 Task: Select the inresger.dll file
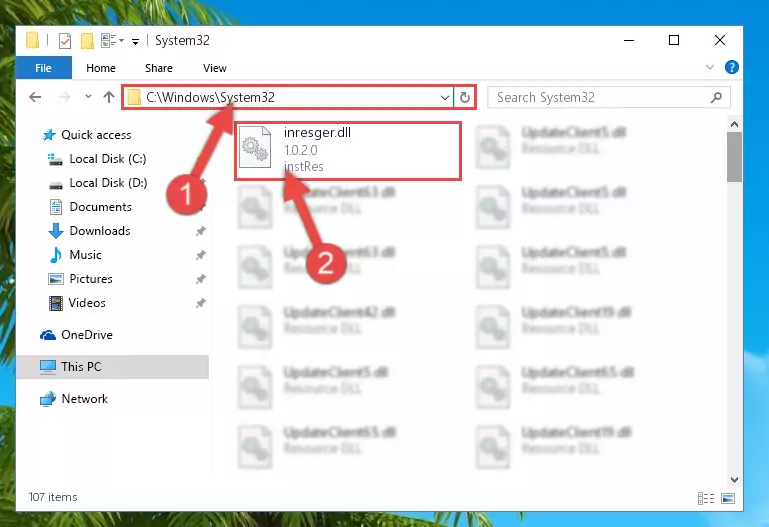348,151
